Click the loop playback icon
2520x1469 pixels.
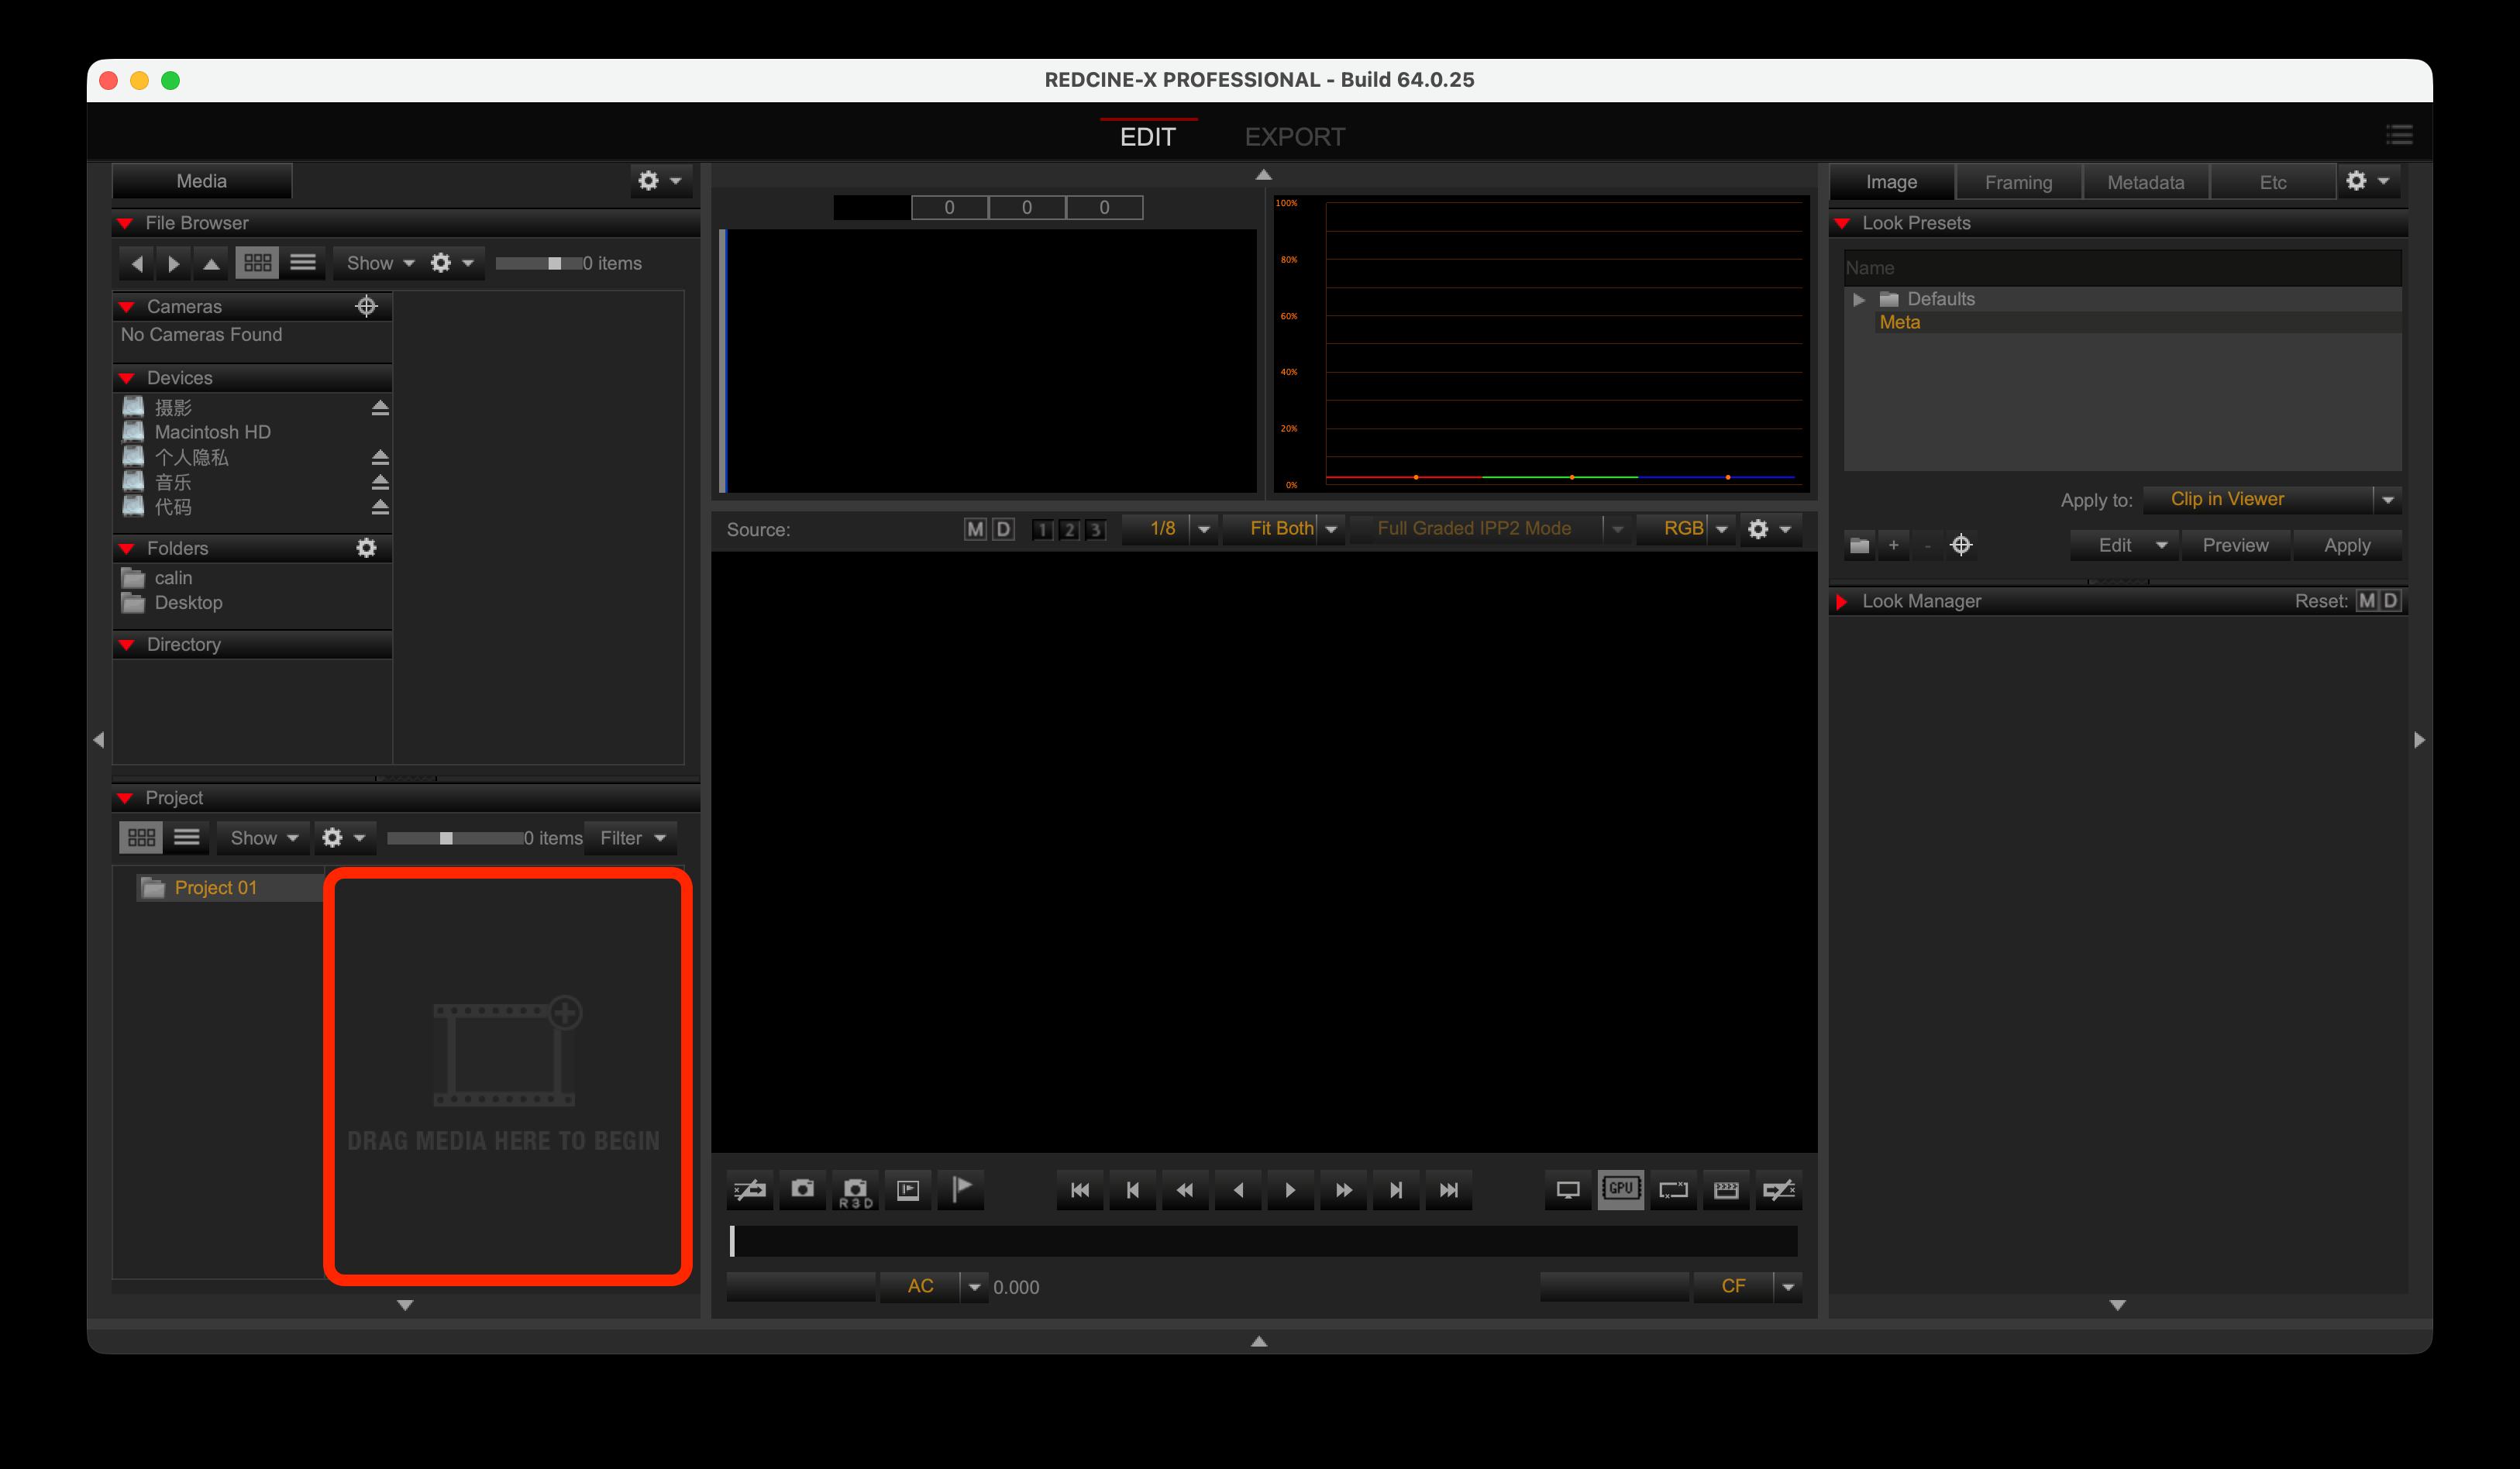(x=1673, y=1189)
